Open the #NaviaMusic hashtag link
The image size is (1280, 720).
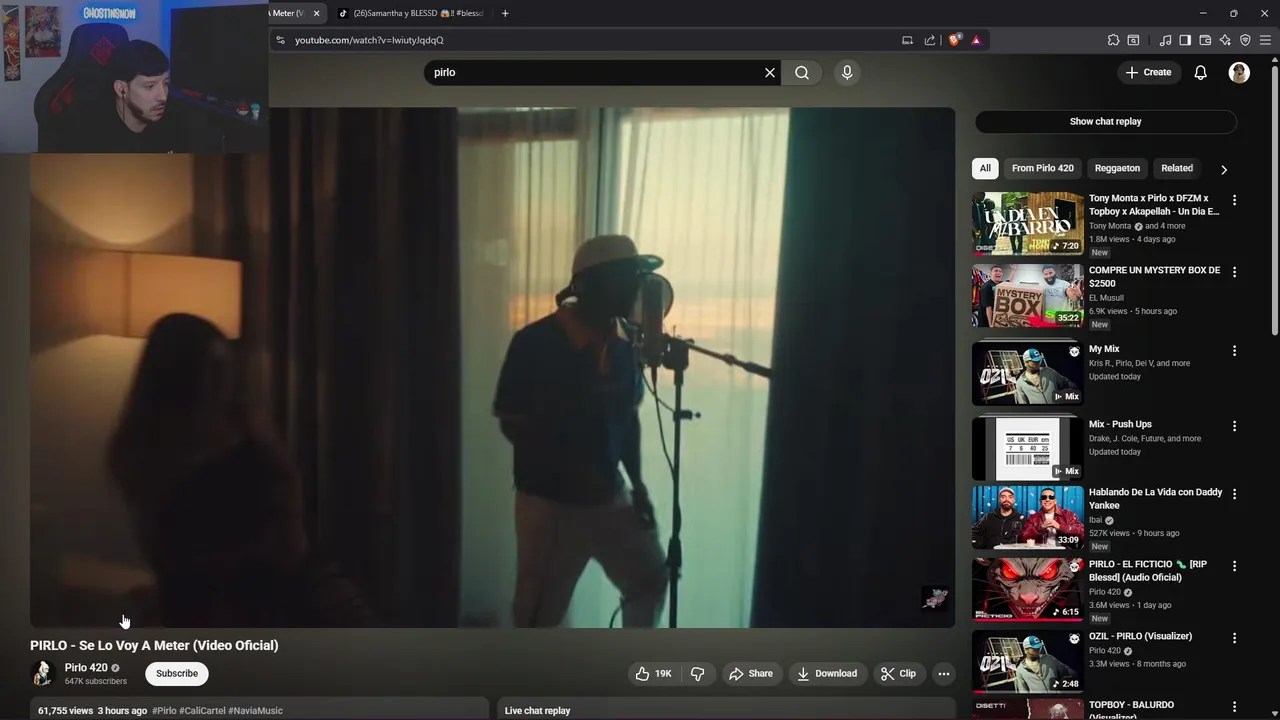pyautogui.click(x=255, y=711)
